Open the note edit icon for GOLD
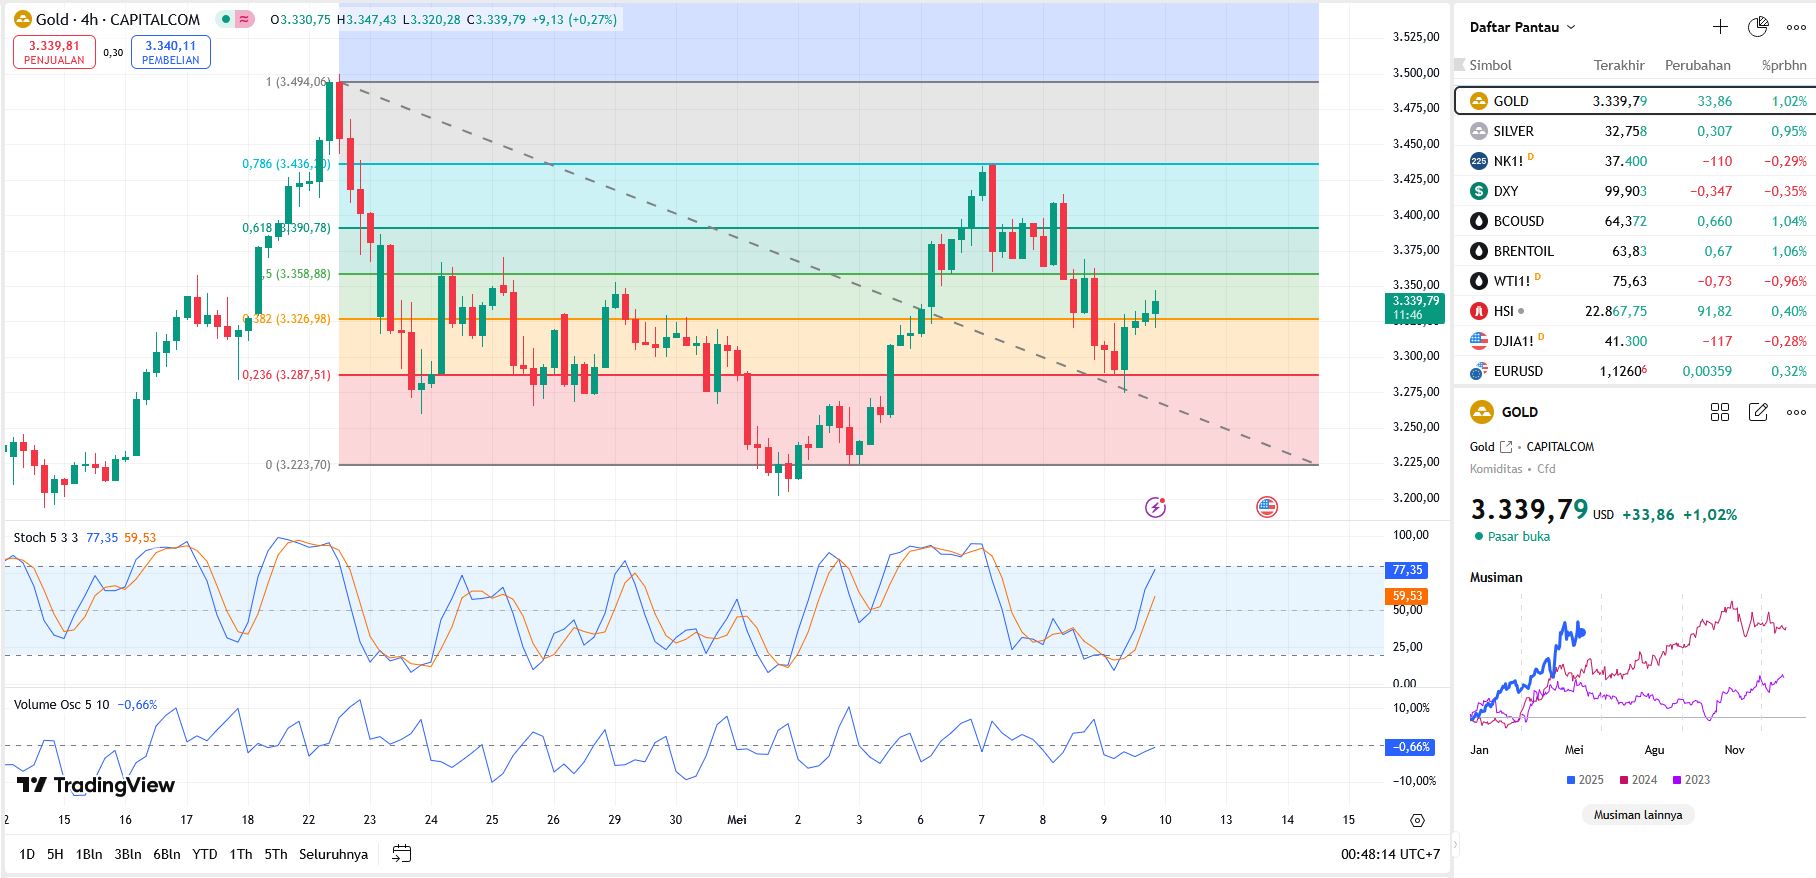 pos(1758,412)
